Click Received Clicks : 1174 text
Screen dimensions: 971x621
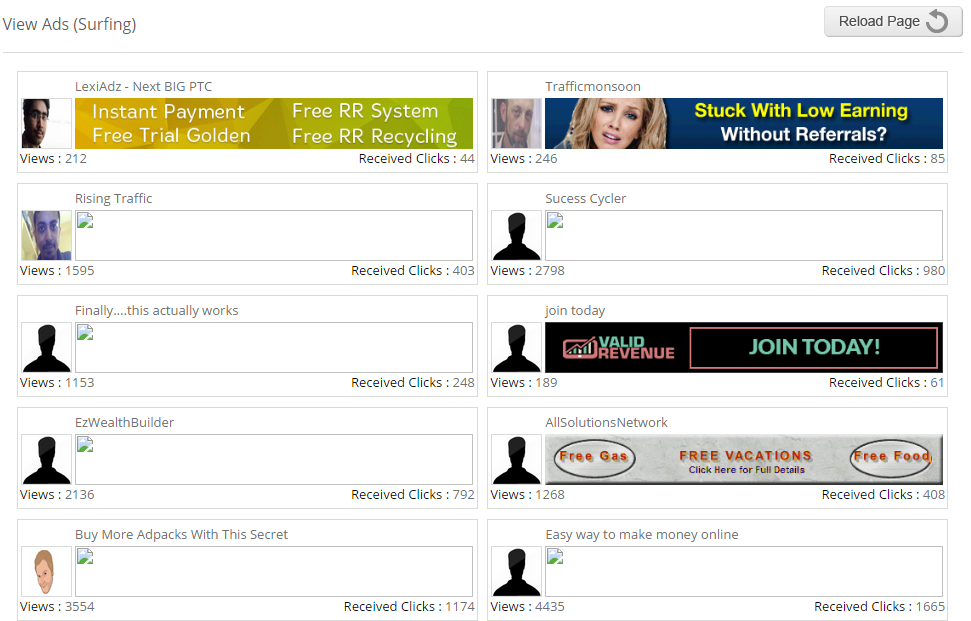point(409,607)
